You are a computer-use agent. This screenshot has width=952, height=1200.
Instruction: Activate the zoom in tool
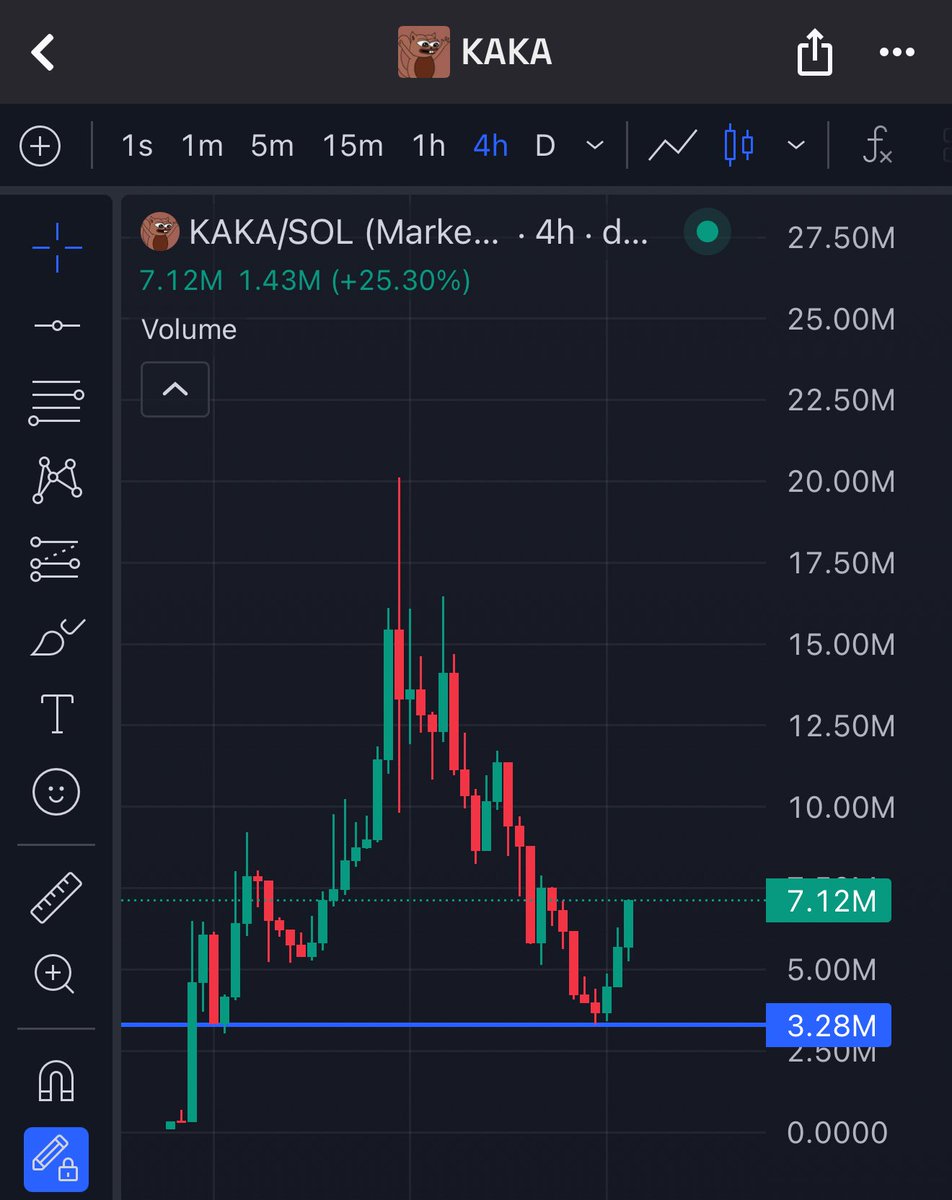click(x=55, y=974)
